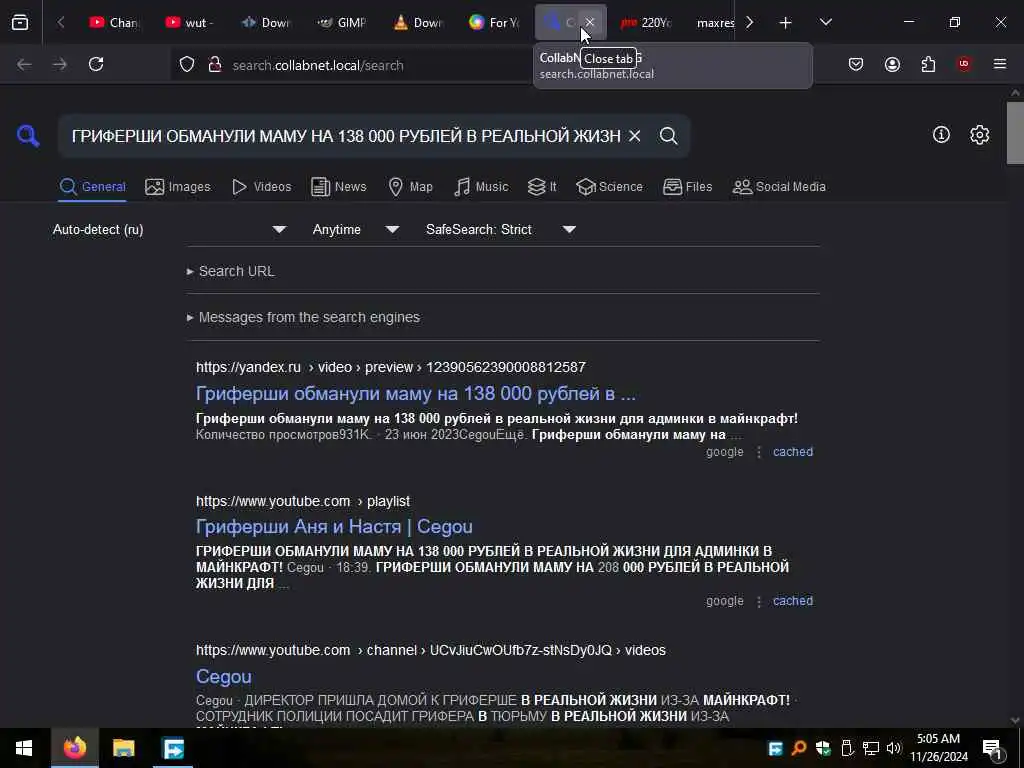
Task: Open the search preferences gear
Action: point(979,135)
